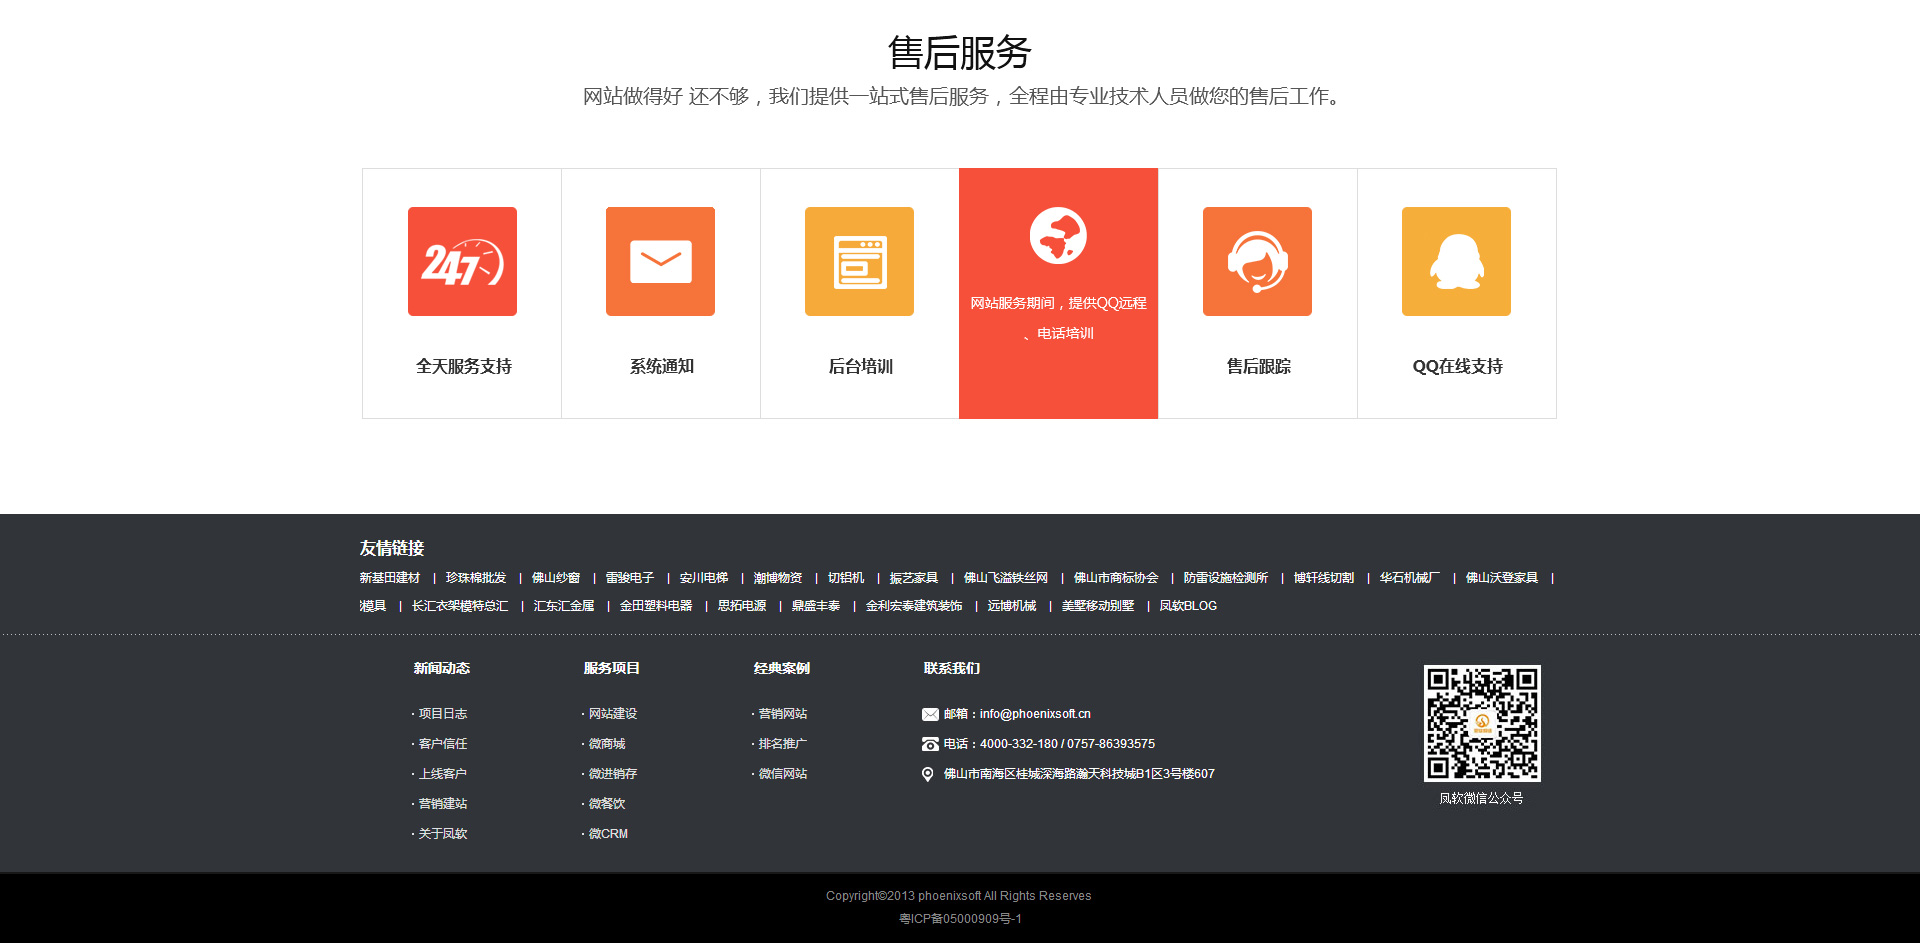Select the headset after-sales tracking icon
The image size is (1920, 943).
pos(1257,262)
